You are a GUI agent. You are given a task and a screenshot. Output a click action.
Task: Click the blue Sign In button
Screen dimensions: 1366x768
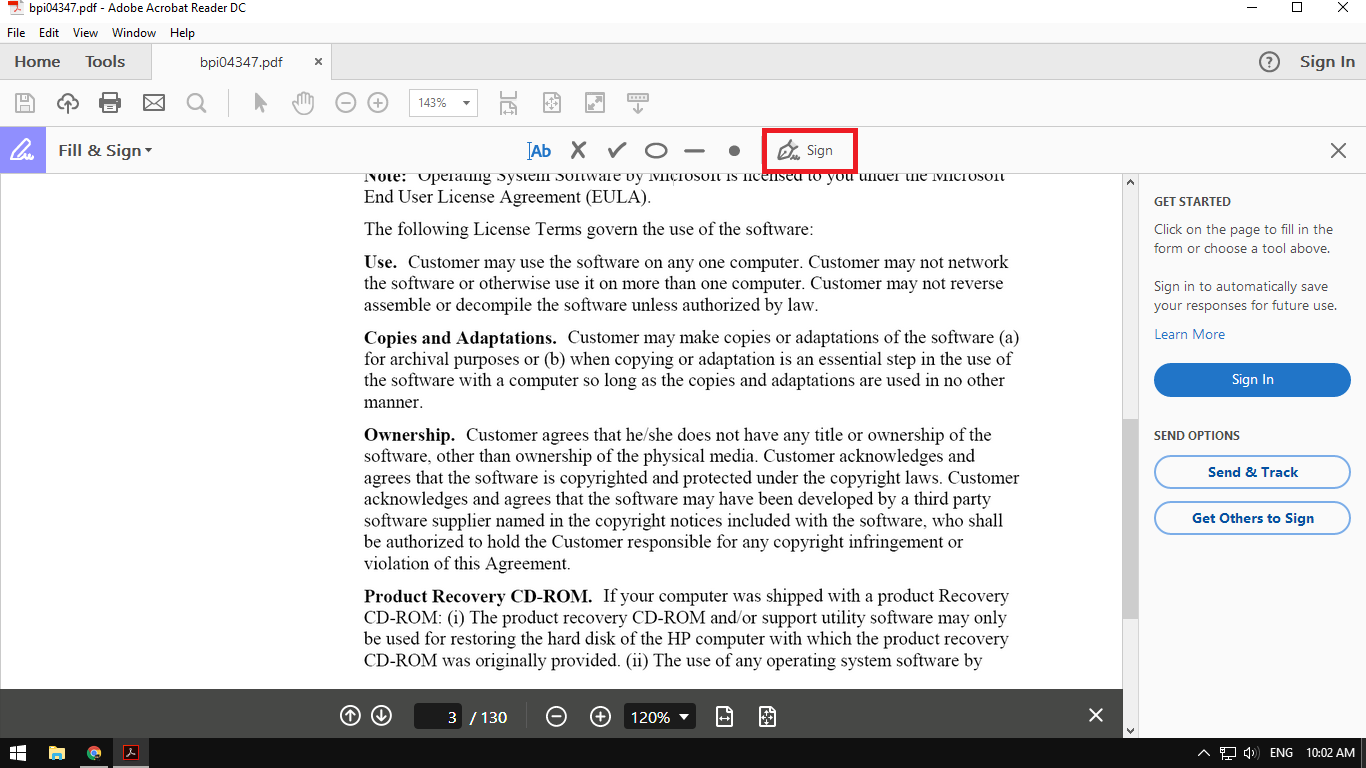click(1252, 380)
